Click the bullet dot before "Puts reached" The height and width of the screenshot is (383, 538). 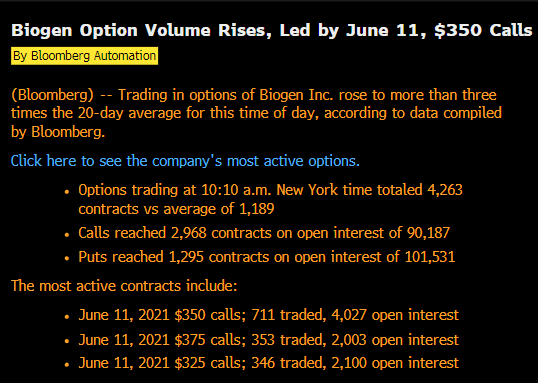pyautogui.click(x=67, y=259)
